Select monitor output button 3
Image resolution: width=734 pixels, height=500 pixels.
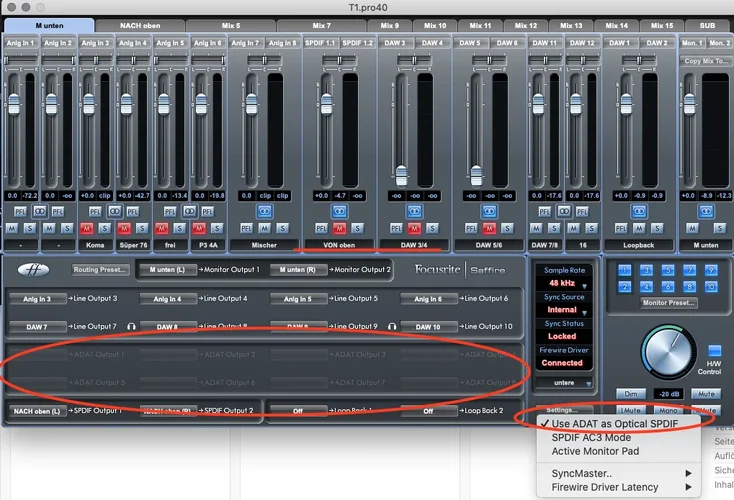(x=646, y=270)
